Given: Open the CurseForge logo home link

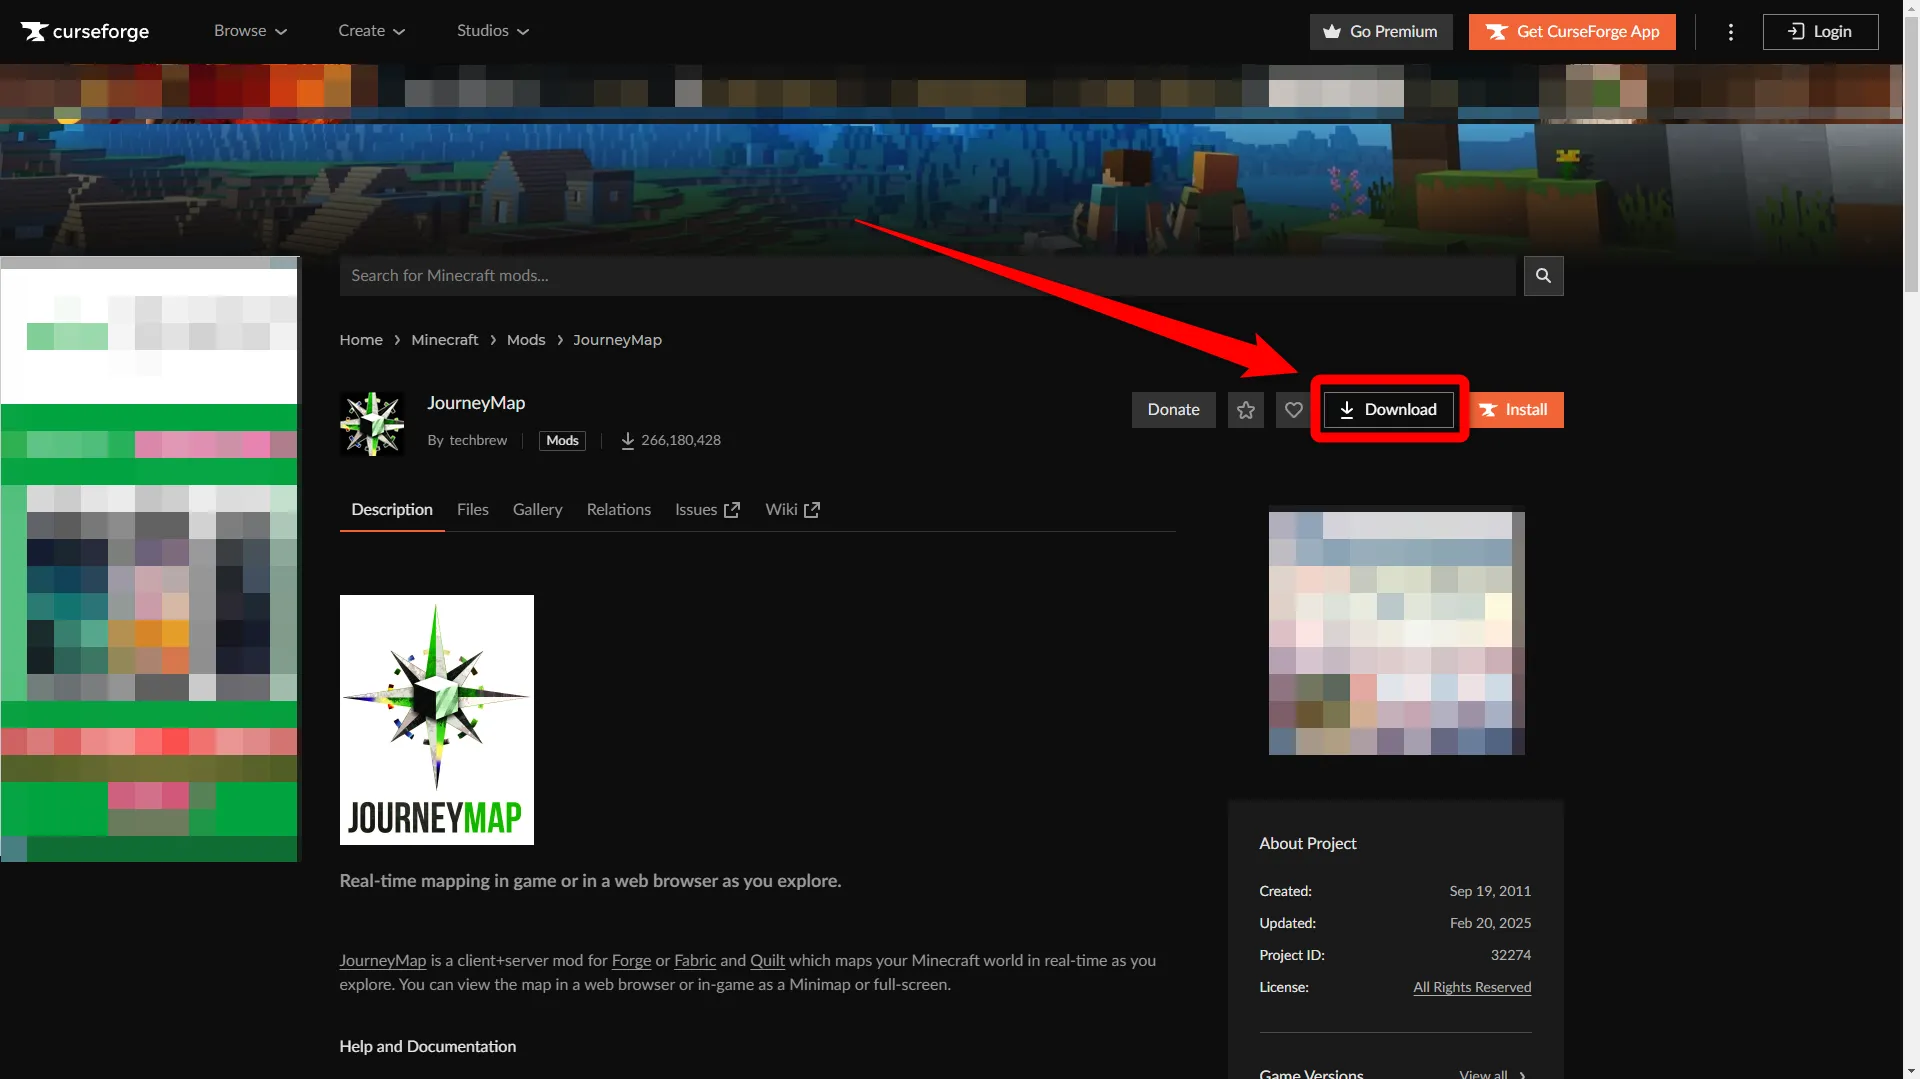Looking at the screenshot, I should point(85,31).
